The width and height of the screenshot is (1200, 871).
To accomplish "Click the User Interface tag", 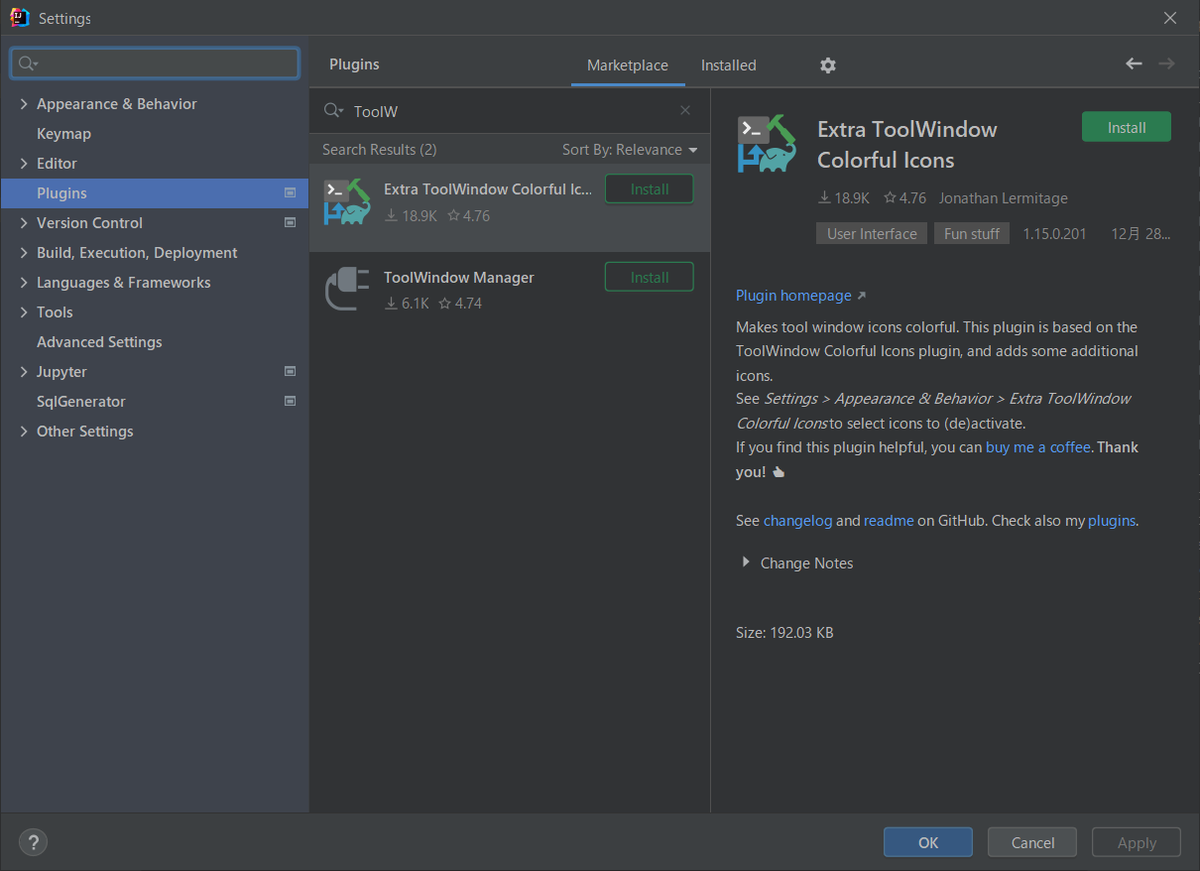I will [872, 233].
